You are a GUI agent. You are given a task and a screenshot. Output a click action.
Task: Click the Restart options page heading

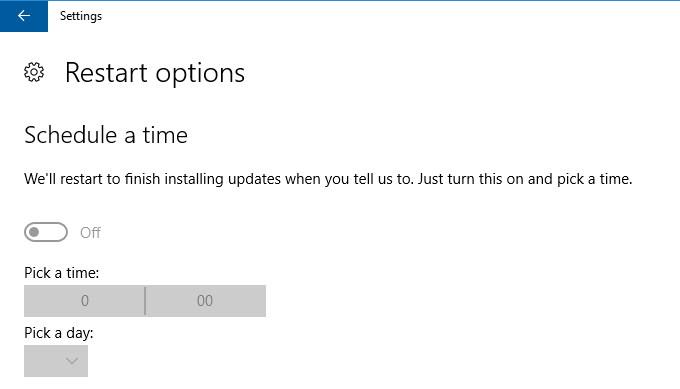point(155,73)
